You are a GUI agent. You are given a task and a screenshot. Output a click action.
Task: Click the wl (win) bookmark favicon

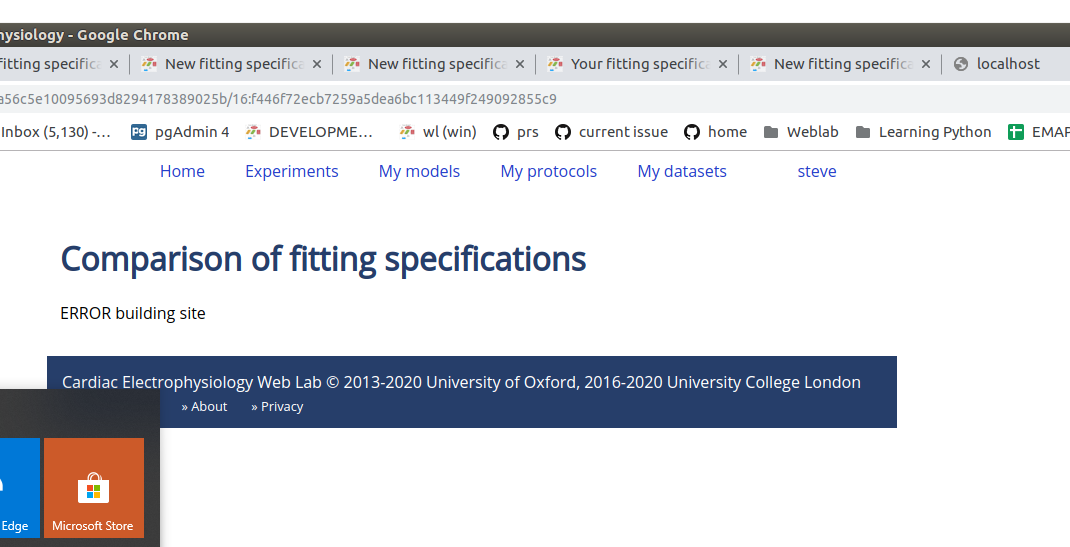click(x=407, y=132)
